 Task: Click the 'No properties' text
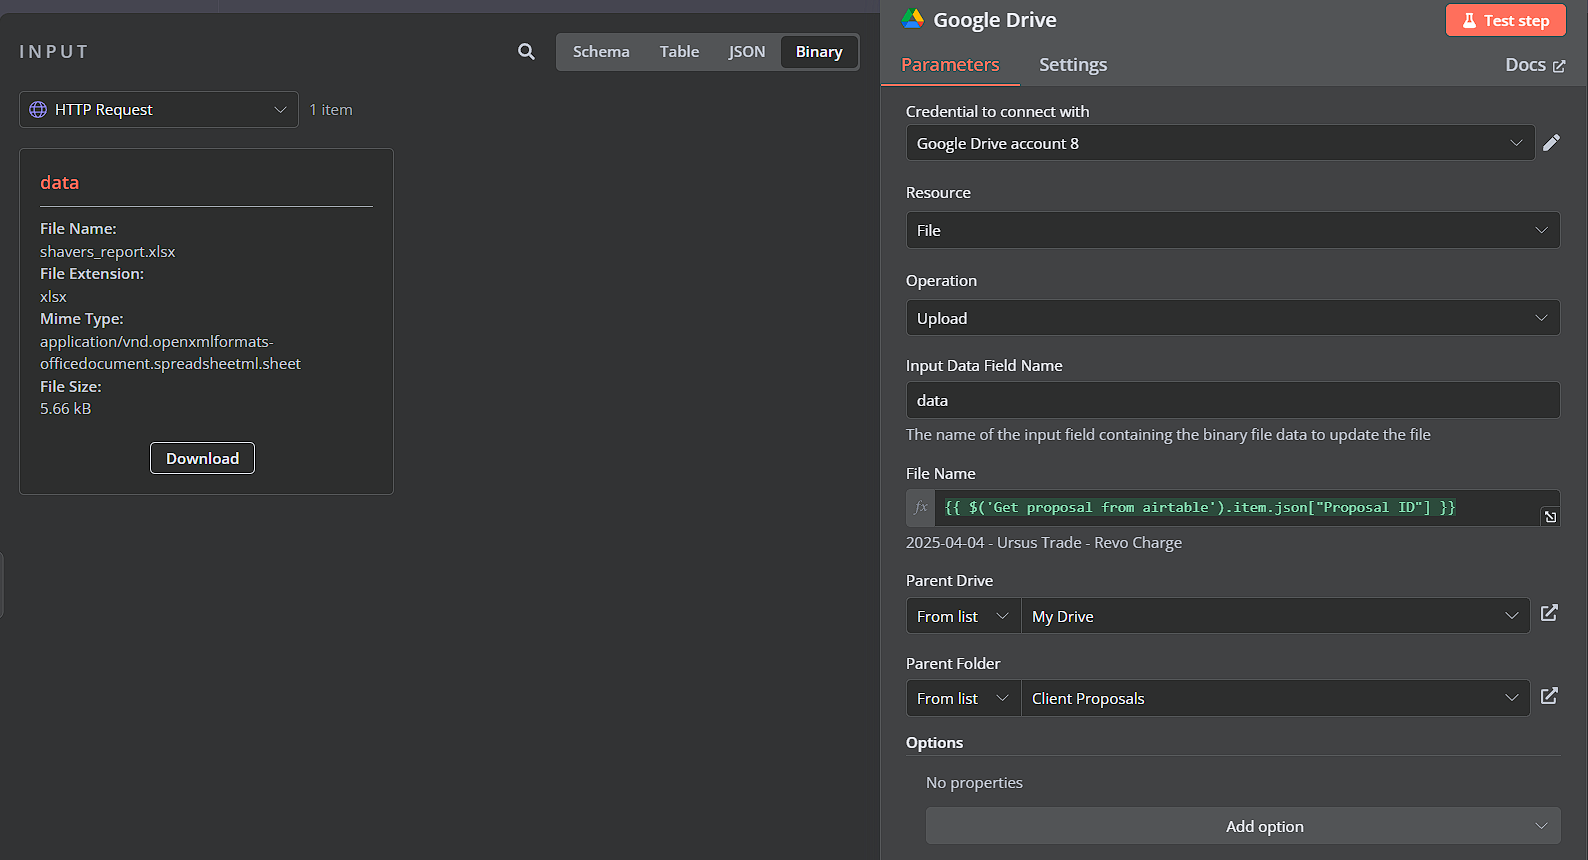click(x=974, y=783)
